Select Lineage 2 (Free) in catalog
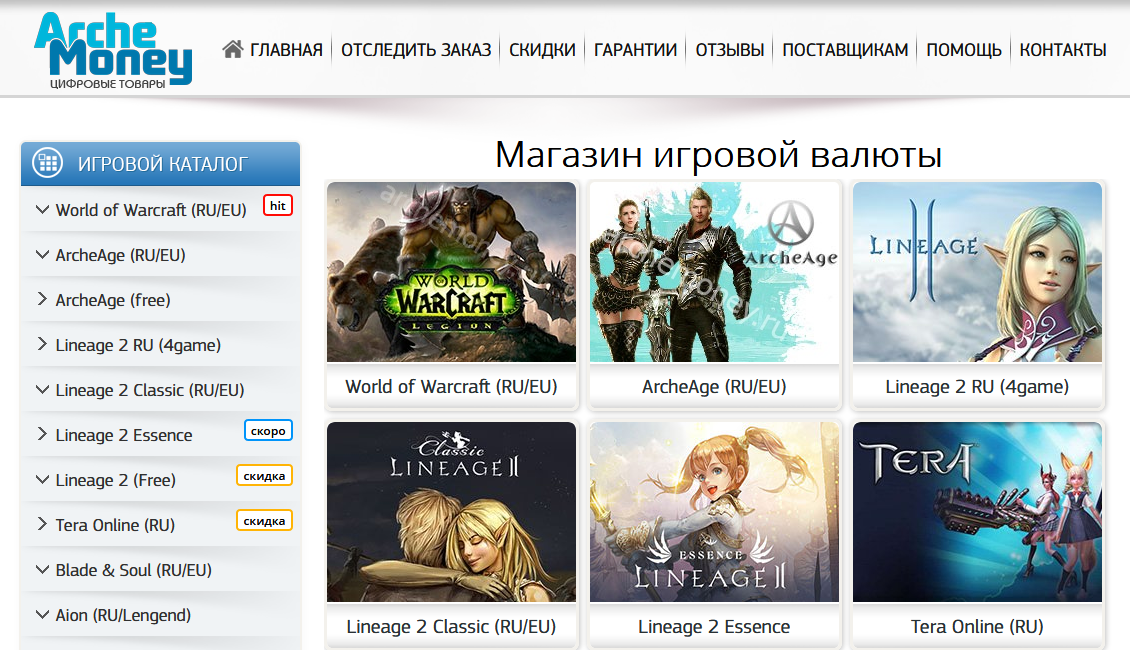This screenshot has height=650, width=1130. click(x=116, y=480)
